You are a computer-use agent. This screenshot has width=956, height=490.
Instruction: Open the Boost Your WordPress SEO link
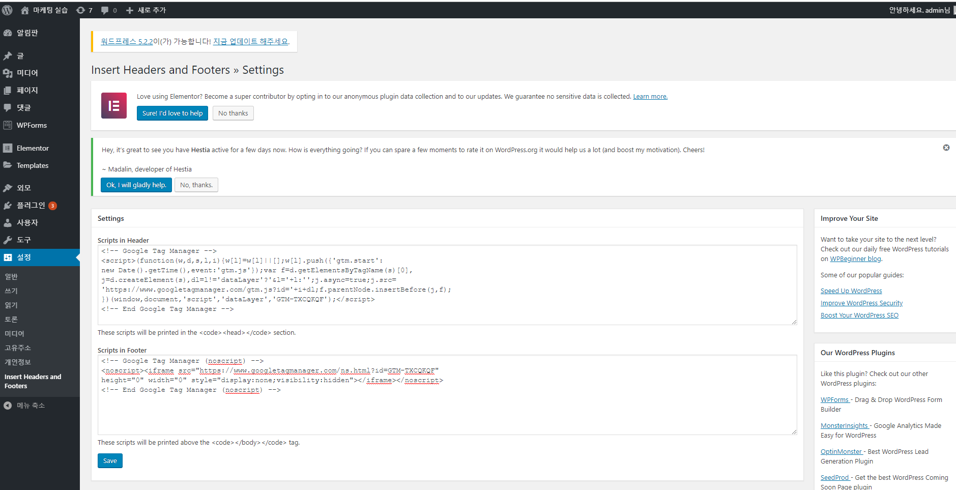tap(859, 315)
